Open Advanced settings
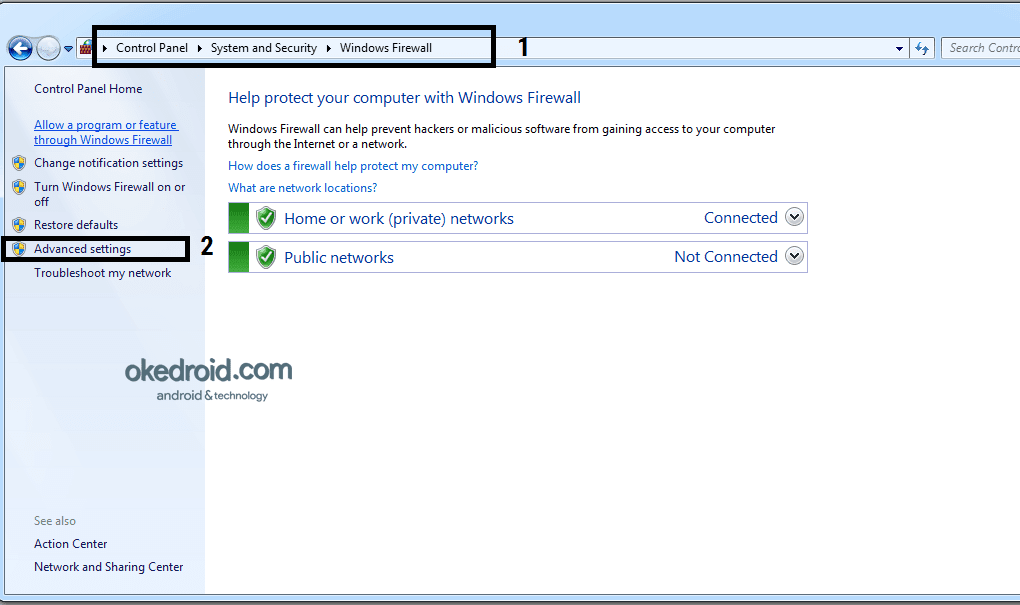Screen dimensions: 1020x605 coord(83,249)
